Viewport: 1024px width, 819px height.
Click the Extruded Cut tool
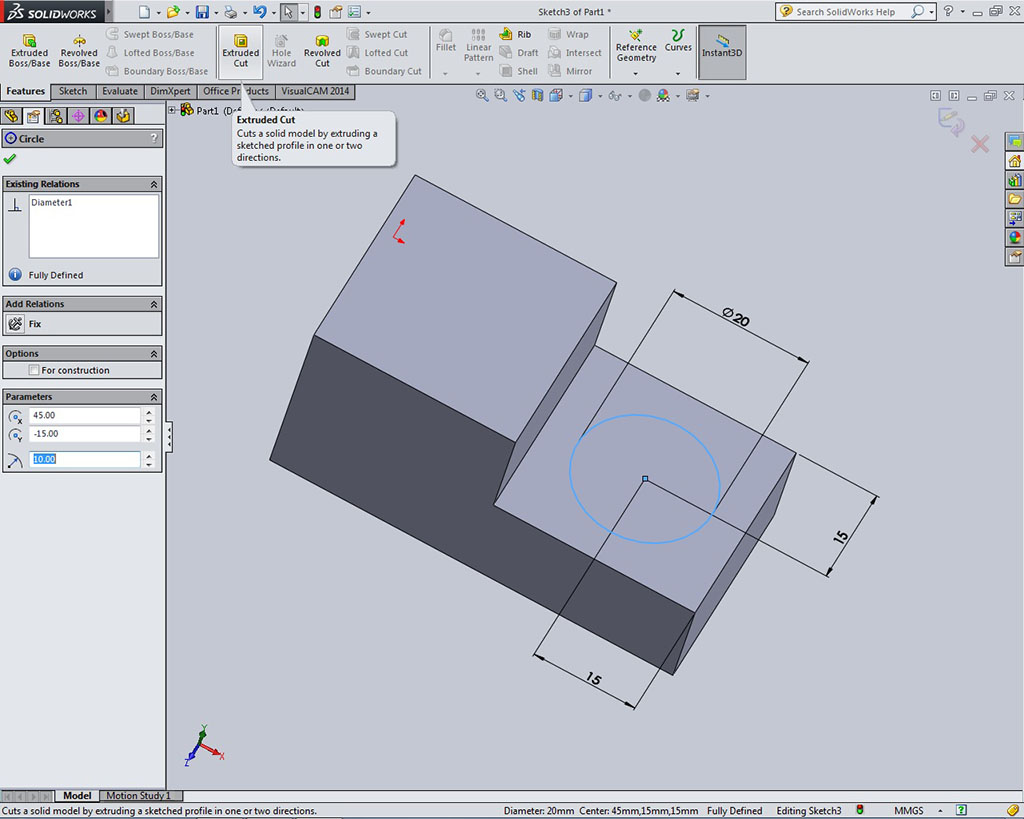[240, 51]
